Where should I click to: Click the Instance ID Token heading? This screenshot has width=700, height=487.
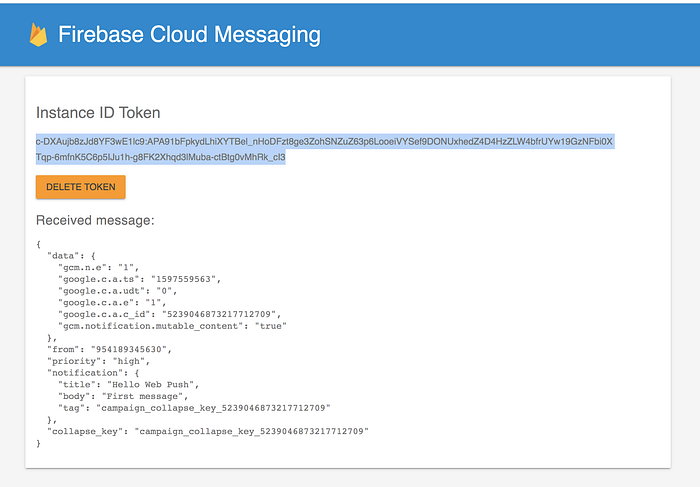coord(98,112)
